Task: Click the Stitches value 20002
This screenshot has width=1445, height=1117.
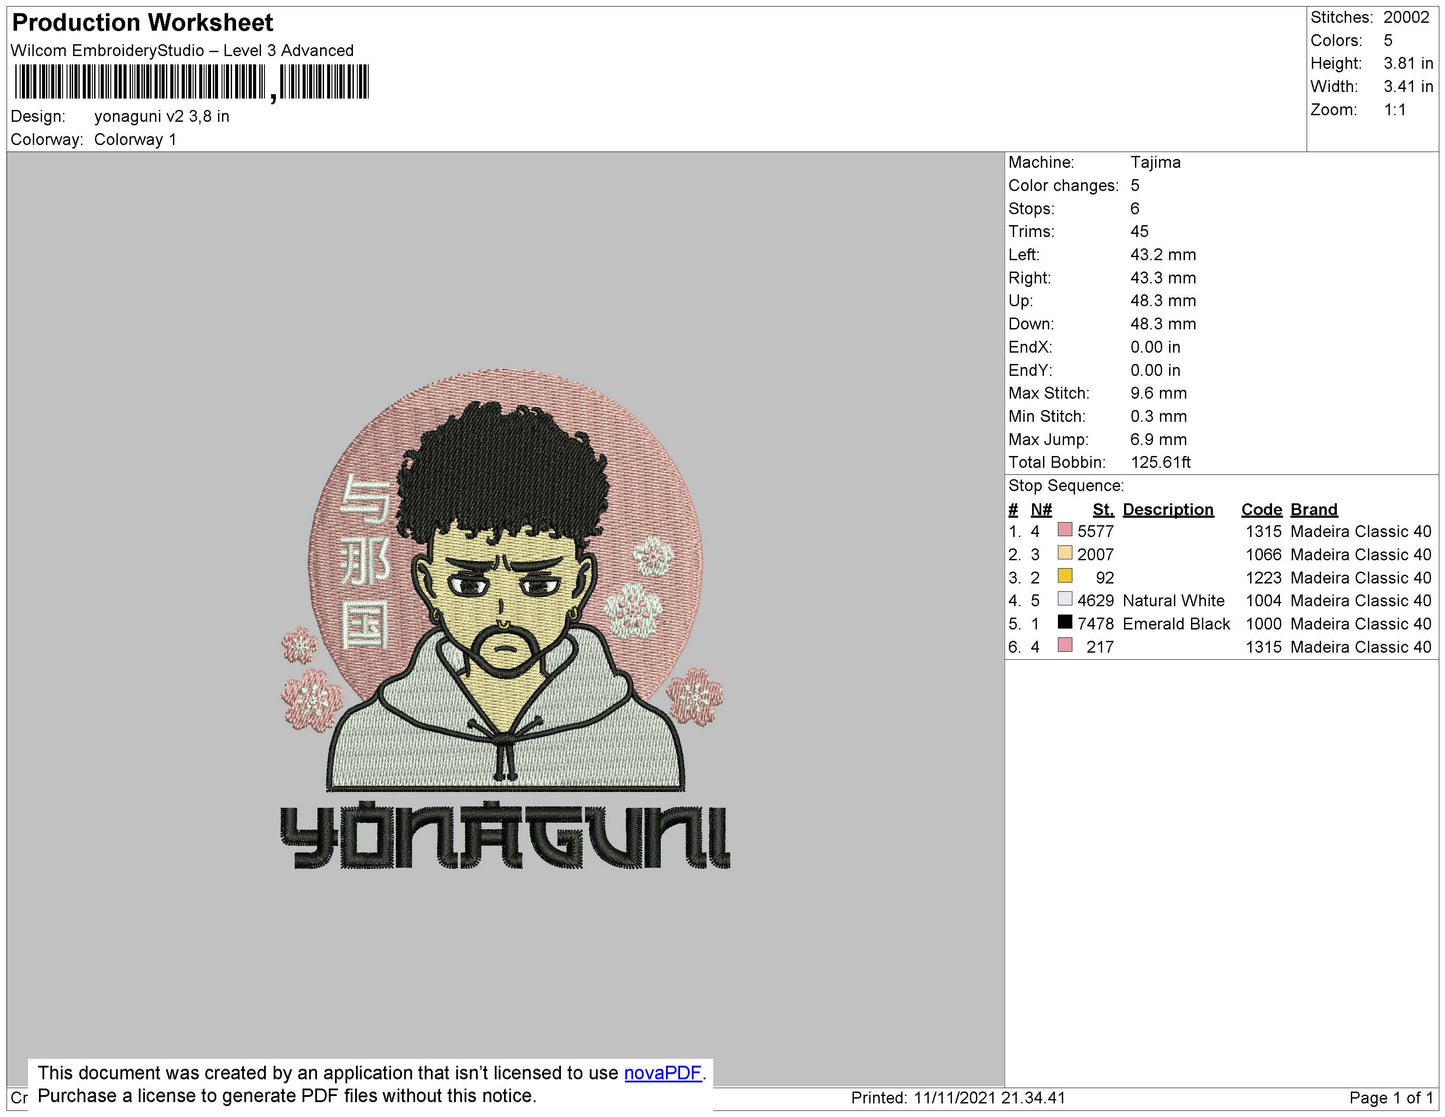Action: coord(1406,17)
